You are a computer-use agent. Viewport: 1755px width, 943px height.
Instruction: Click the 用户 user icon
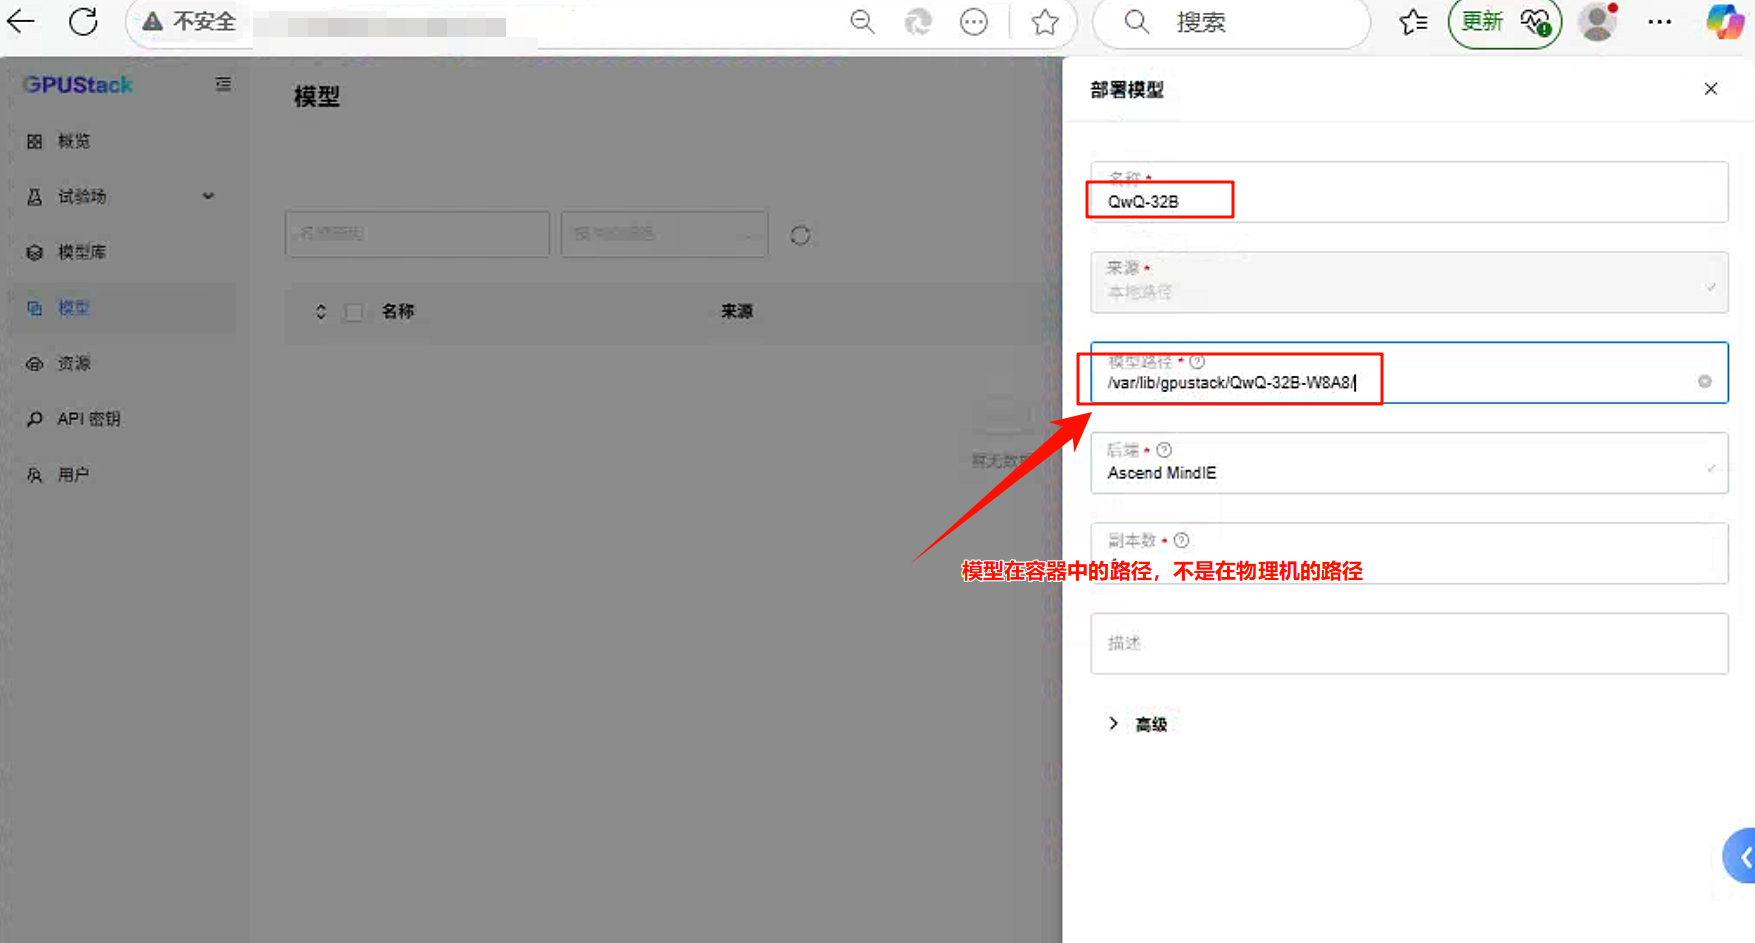(35, 475)
